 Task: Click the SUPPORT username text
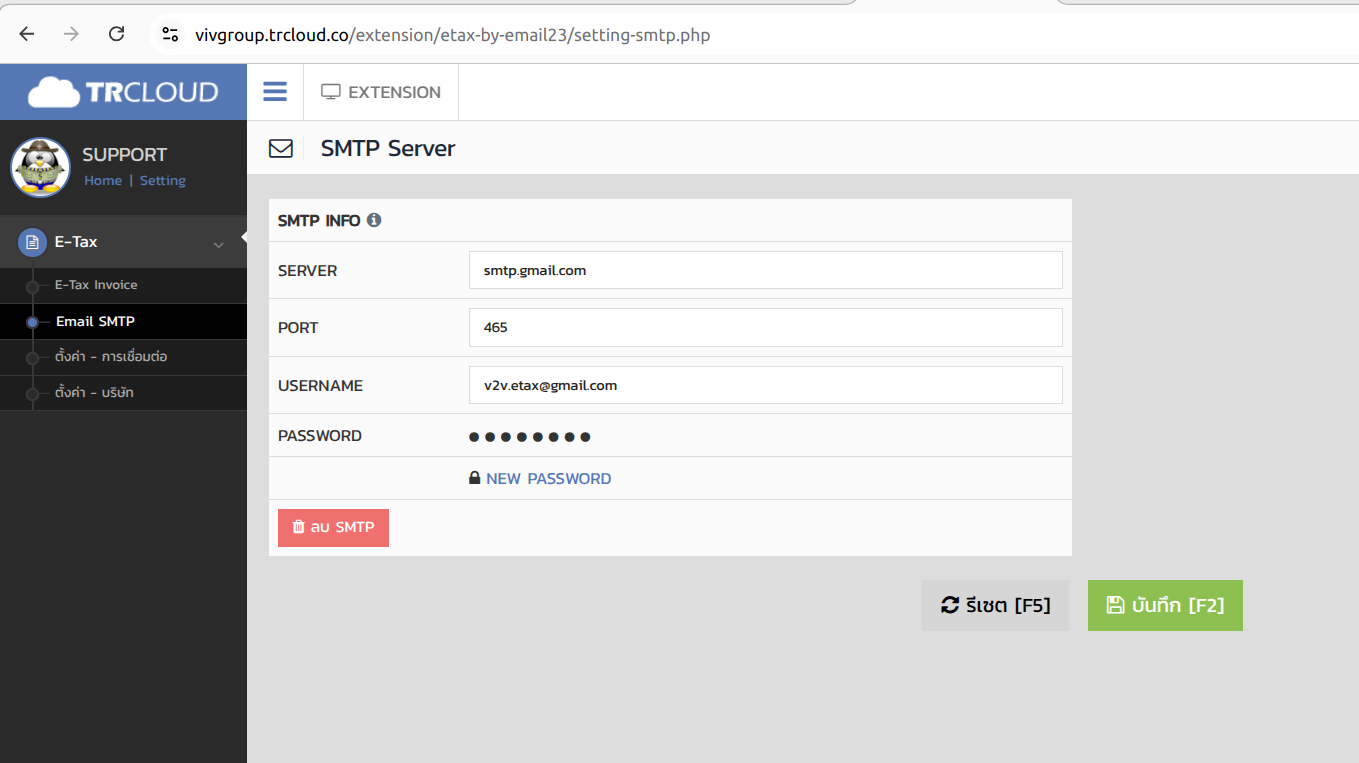coord(124,155)
